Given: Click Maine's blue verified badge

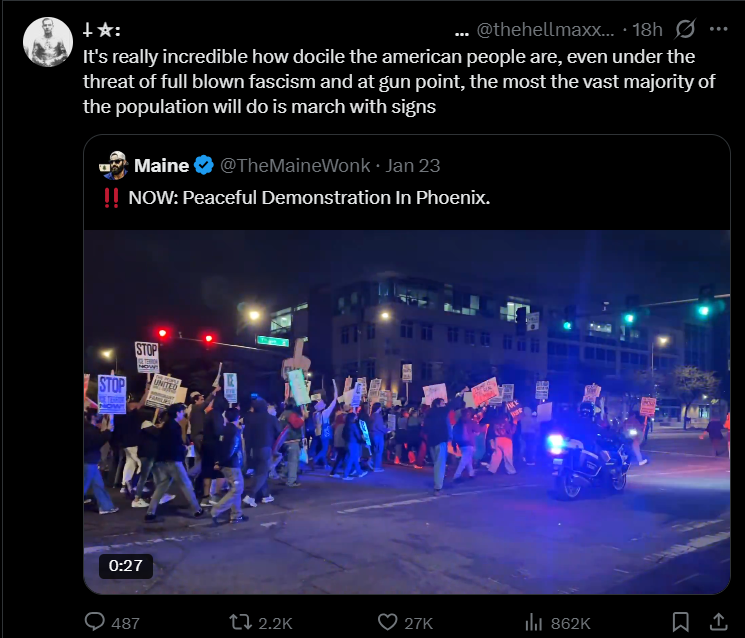Looking at the screenshot, I should pos(204,165).
